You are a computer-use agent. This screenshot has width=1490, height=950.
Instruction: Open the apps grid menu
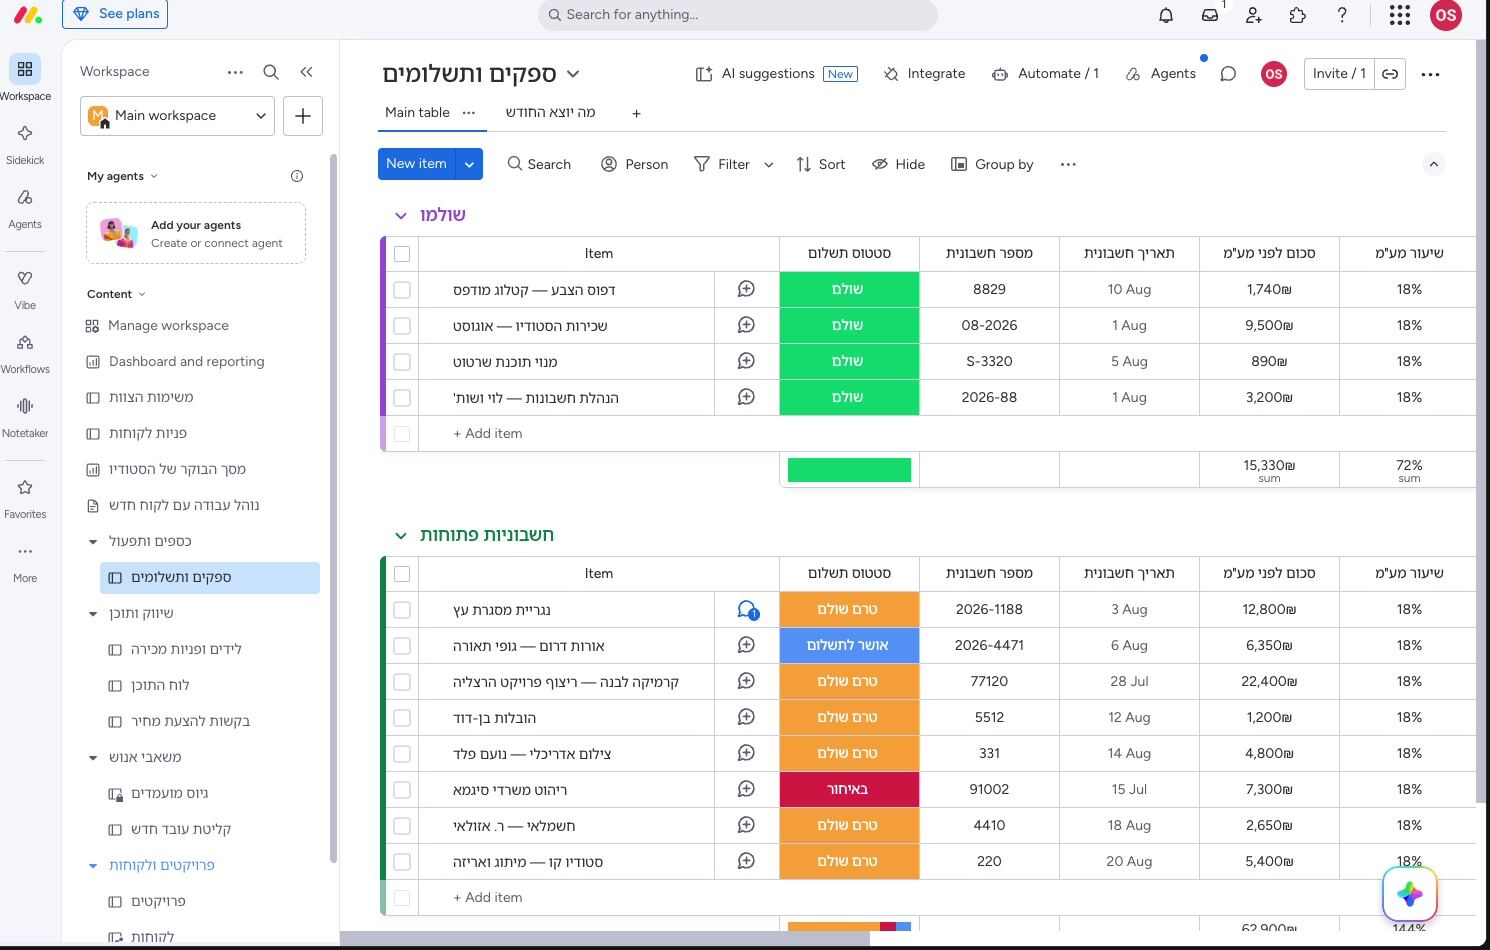coord(1400,15)
